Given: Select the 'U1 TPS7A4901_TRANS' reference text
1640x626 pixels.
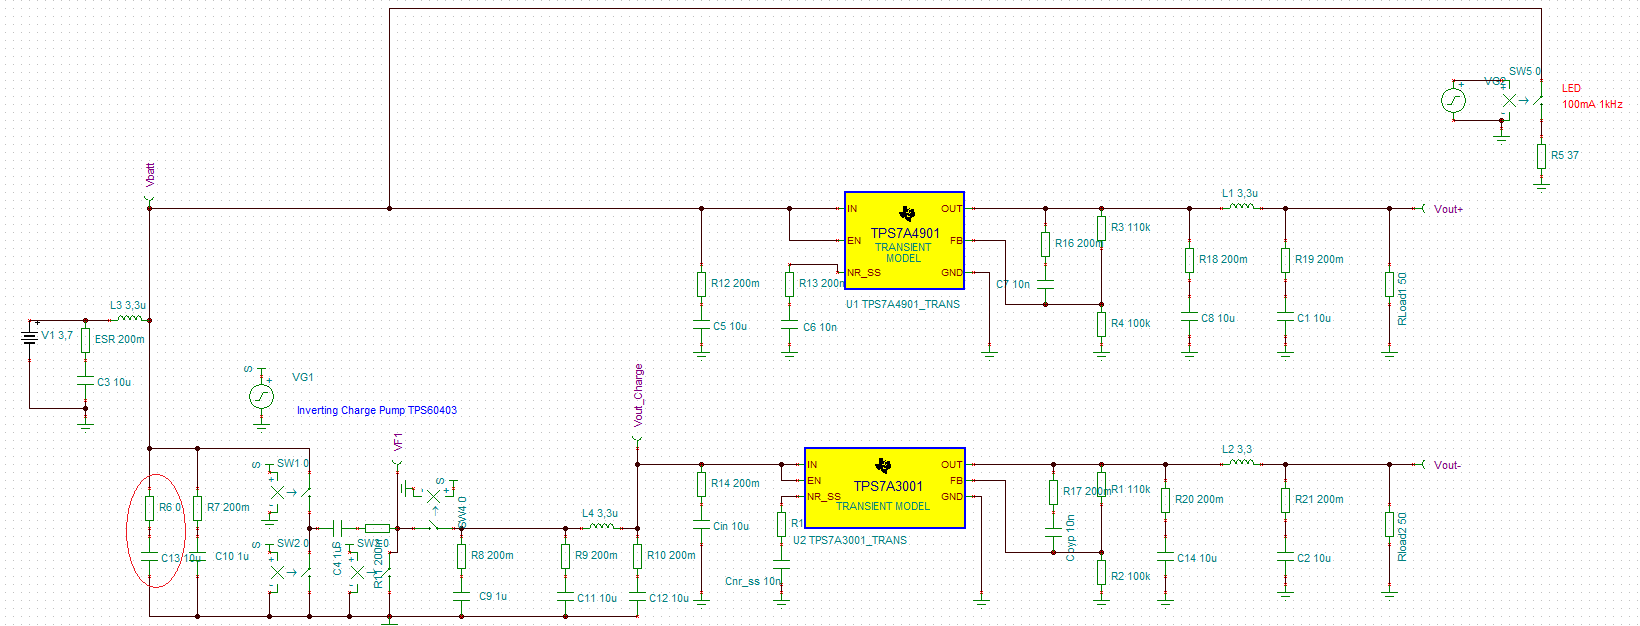Looking at the screenshot, I should click(903, 304).
